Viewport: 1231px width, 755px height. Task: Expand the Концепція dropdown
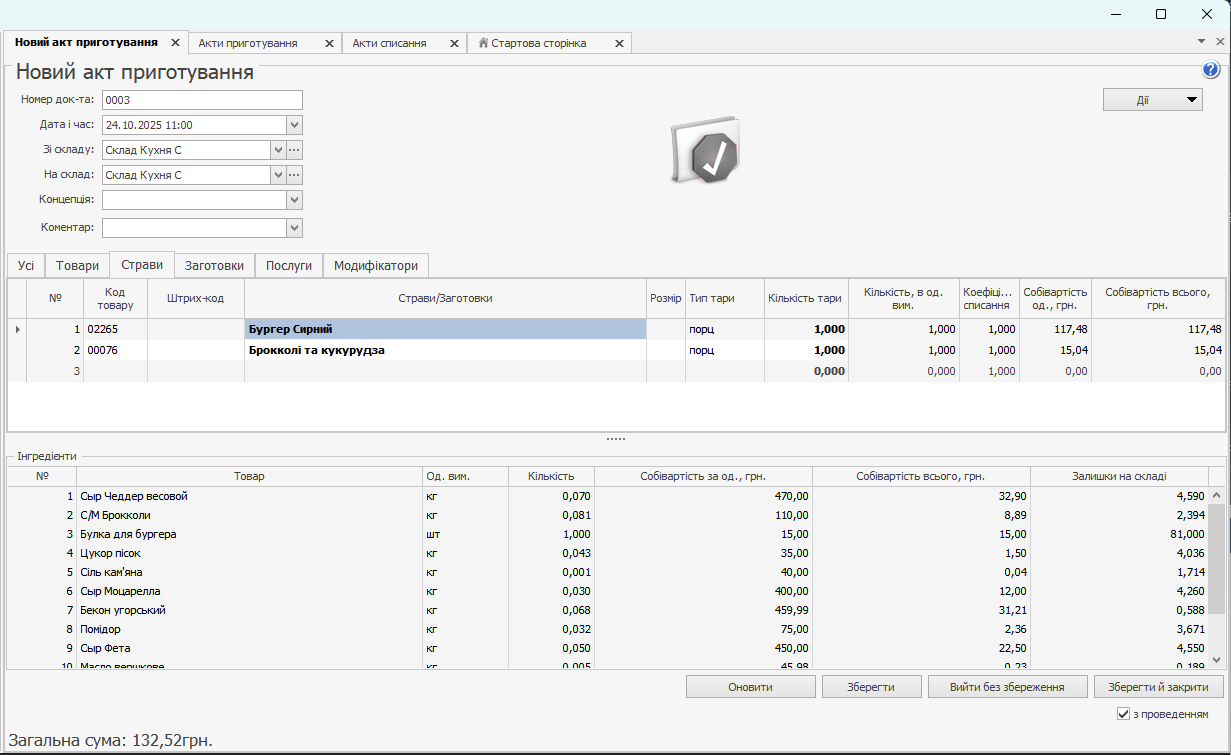(x=294, y=200)
